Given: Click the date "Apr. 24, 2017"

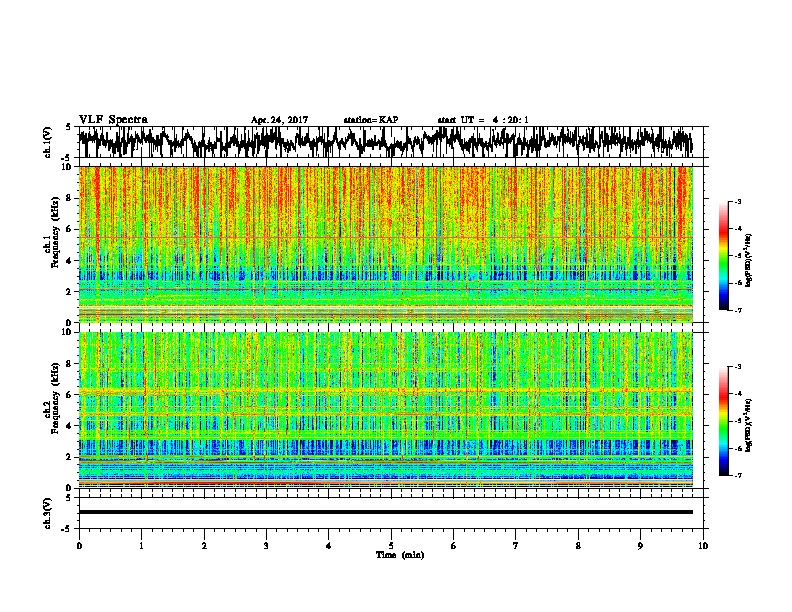Looking at the screenshot, I should tap(279, 120).
